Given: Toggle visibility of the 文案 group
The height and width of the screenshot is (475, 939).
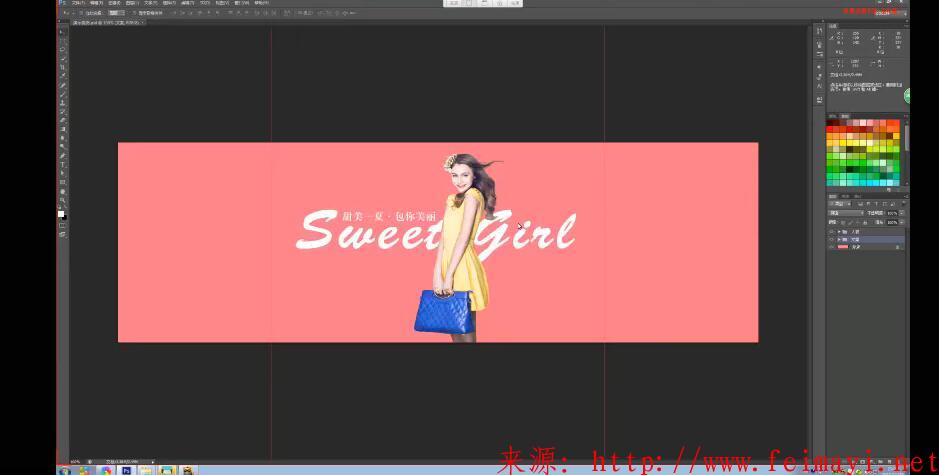Looking at the screenshot, I should pos(830,239).
